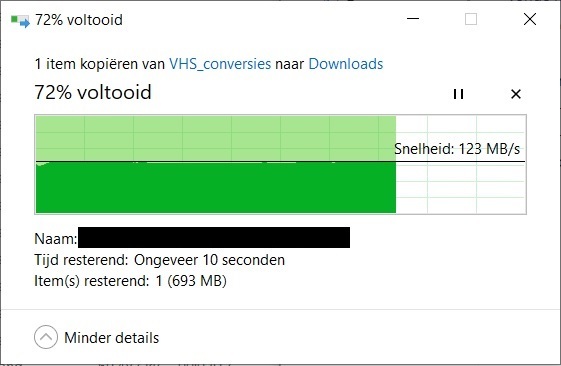Click Tijd resterend: Ongeveer 10 seconden text
Image resolution: width=561 pixels, height=366 pixels.
(x=160, y=260)
